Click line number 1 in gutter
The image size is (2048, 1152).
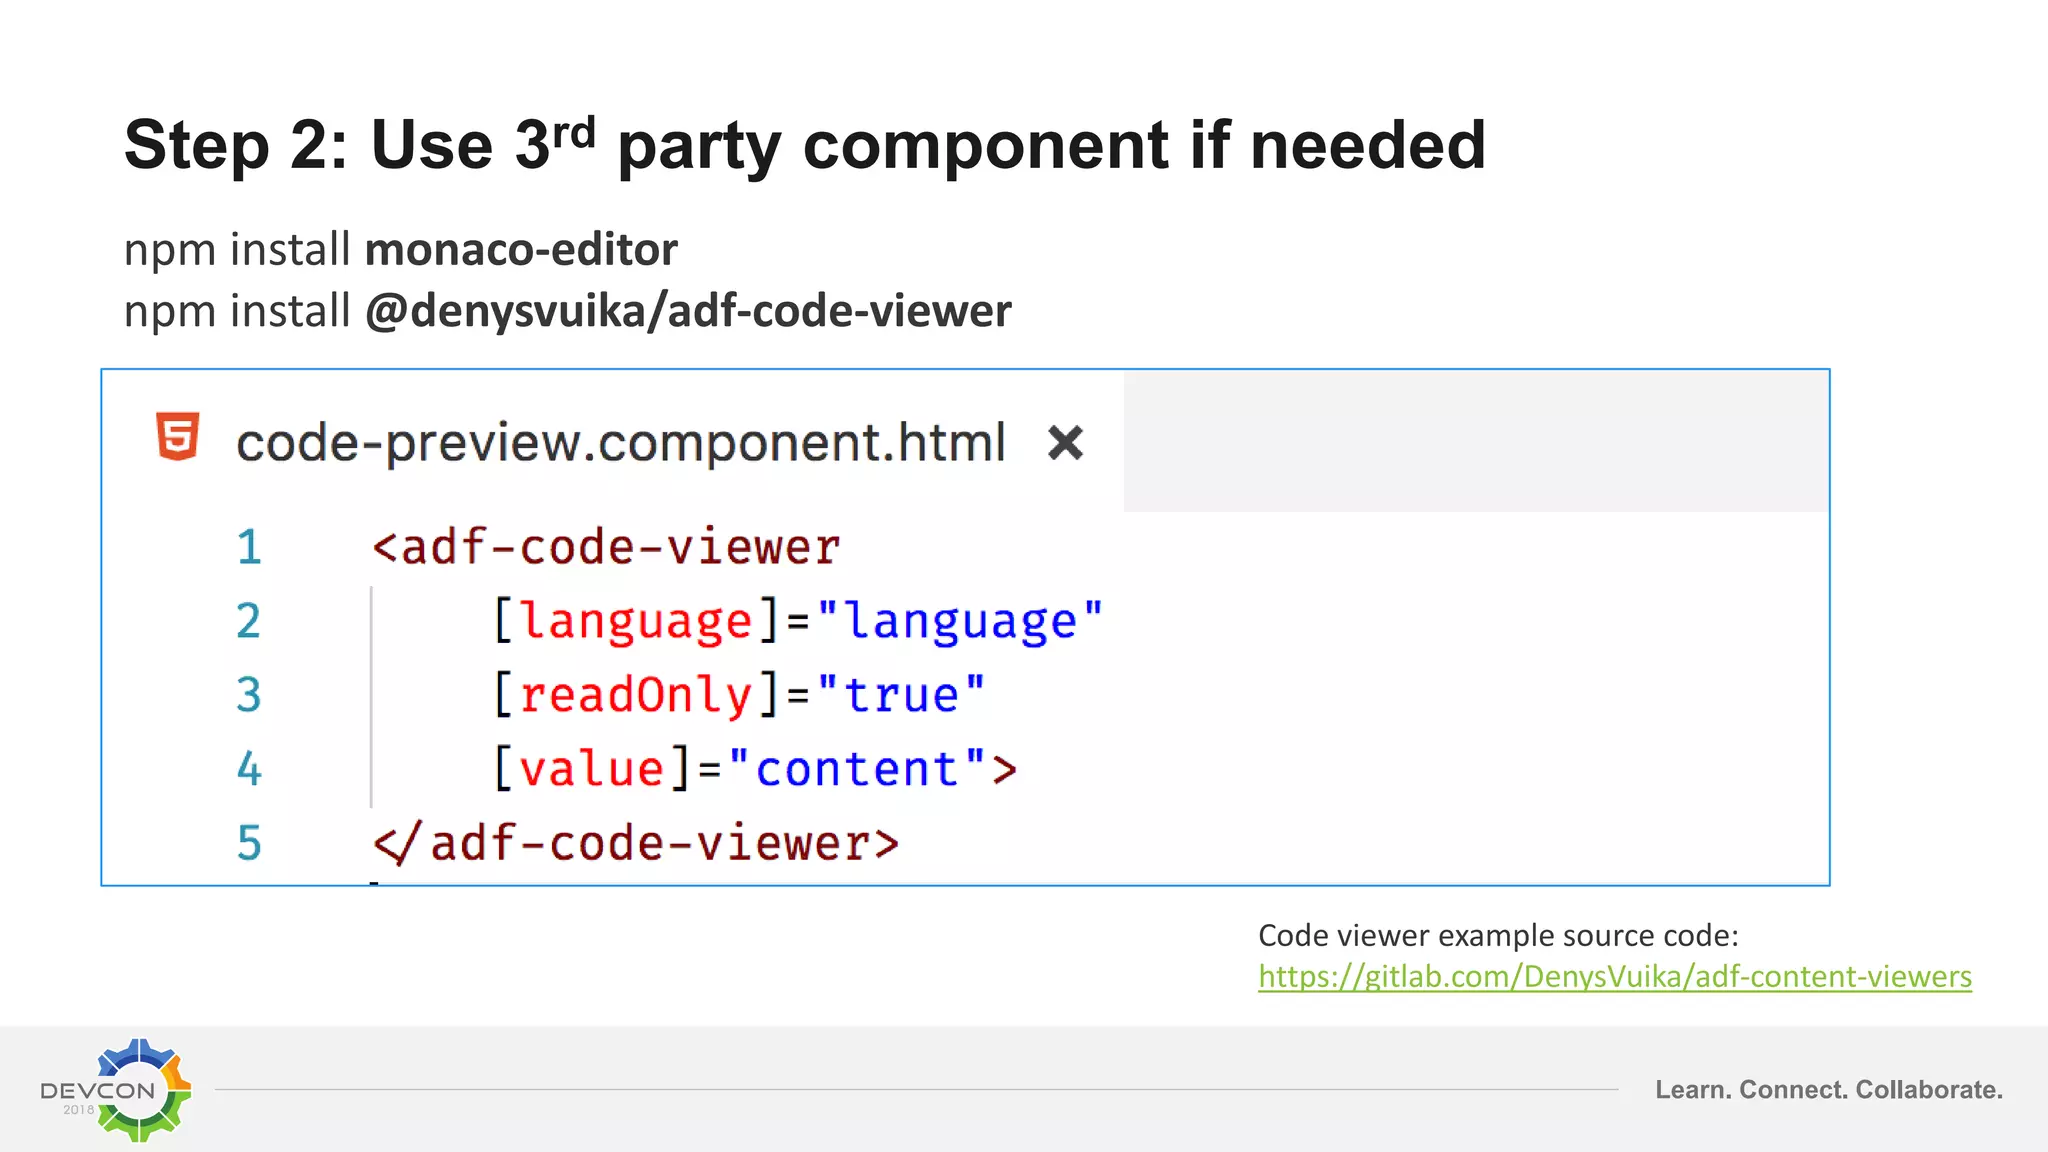pos(249,547)
